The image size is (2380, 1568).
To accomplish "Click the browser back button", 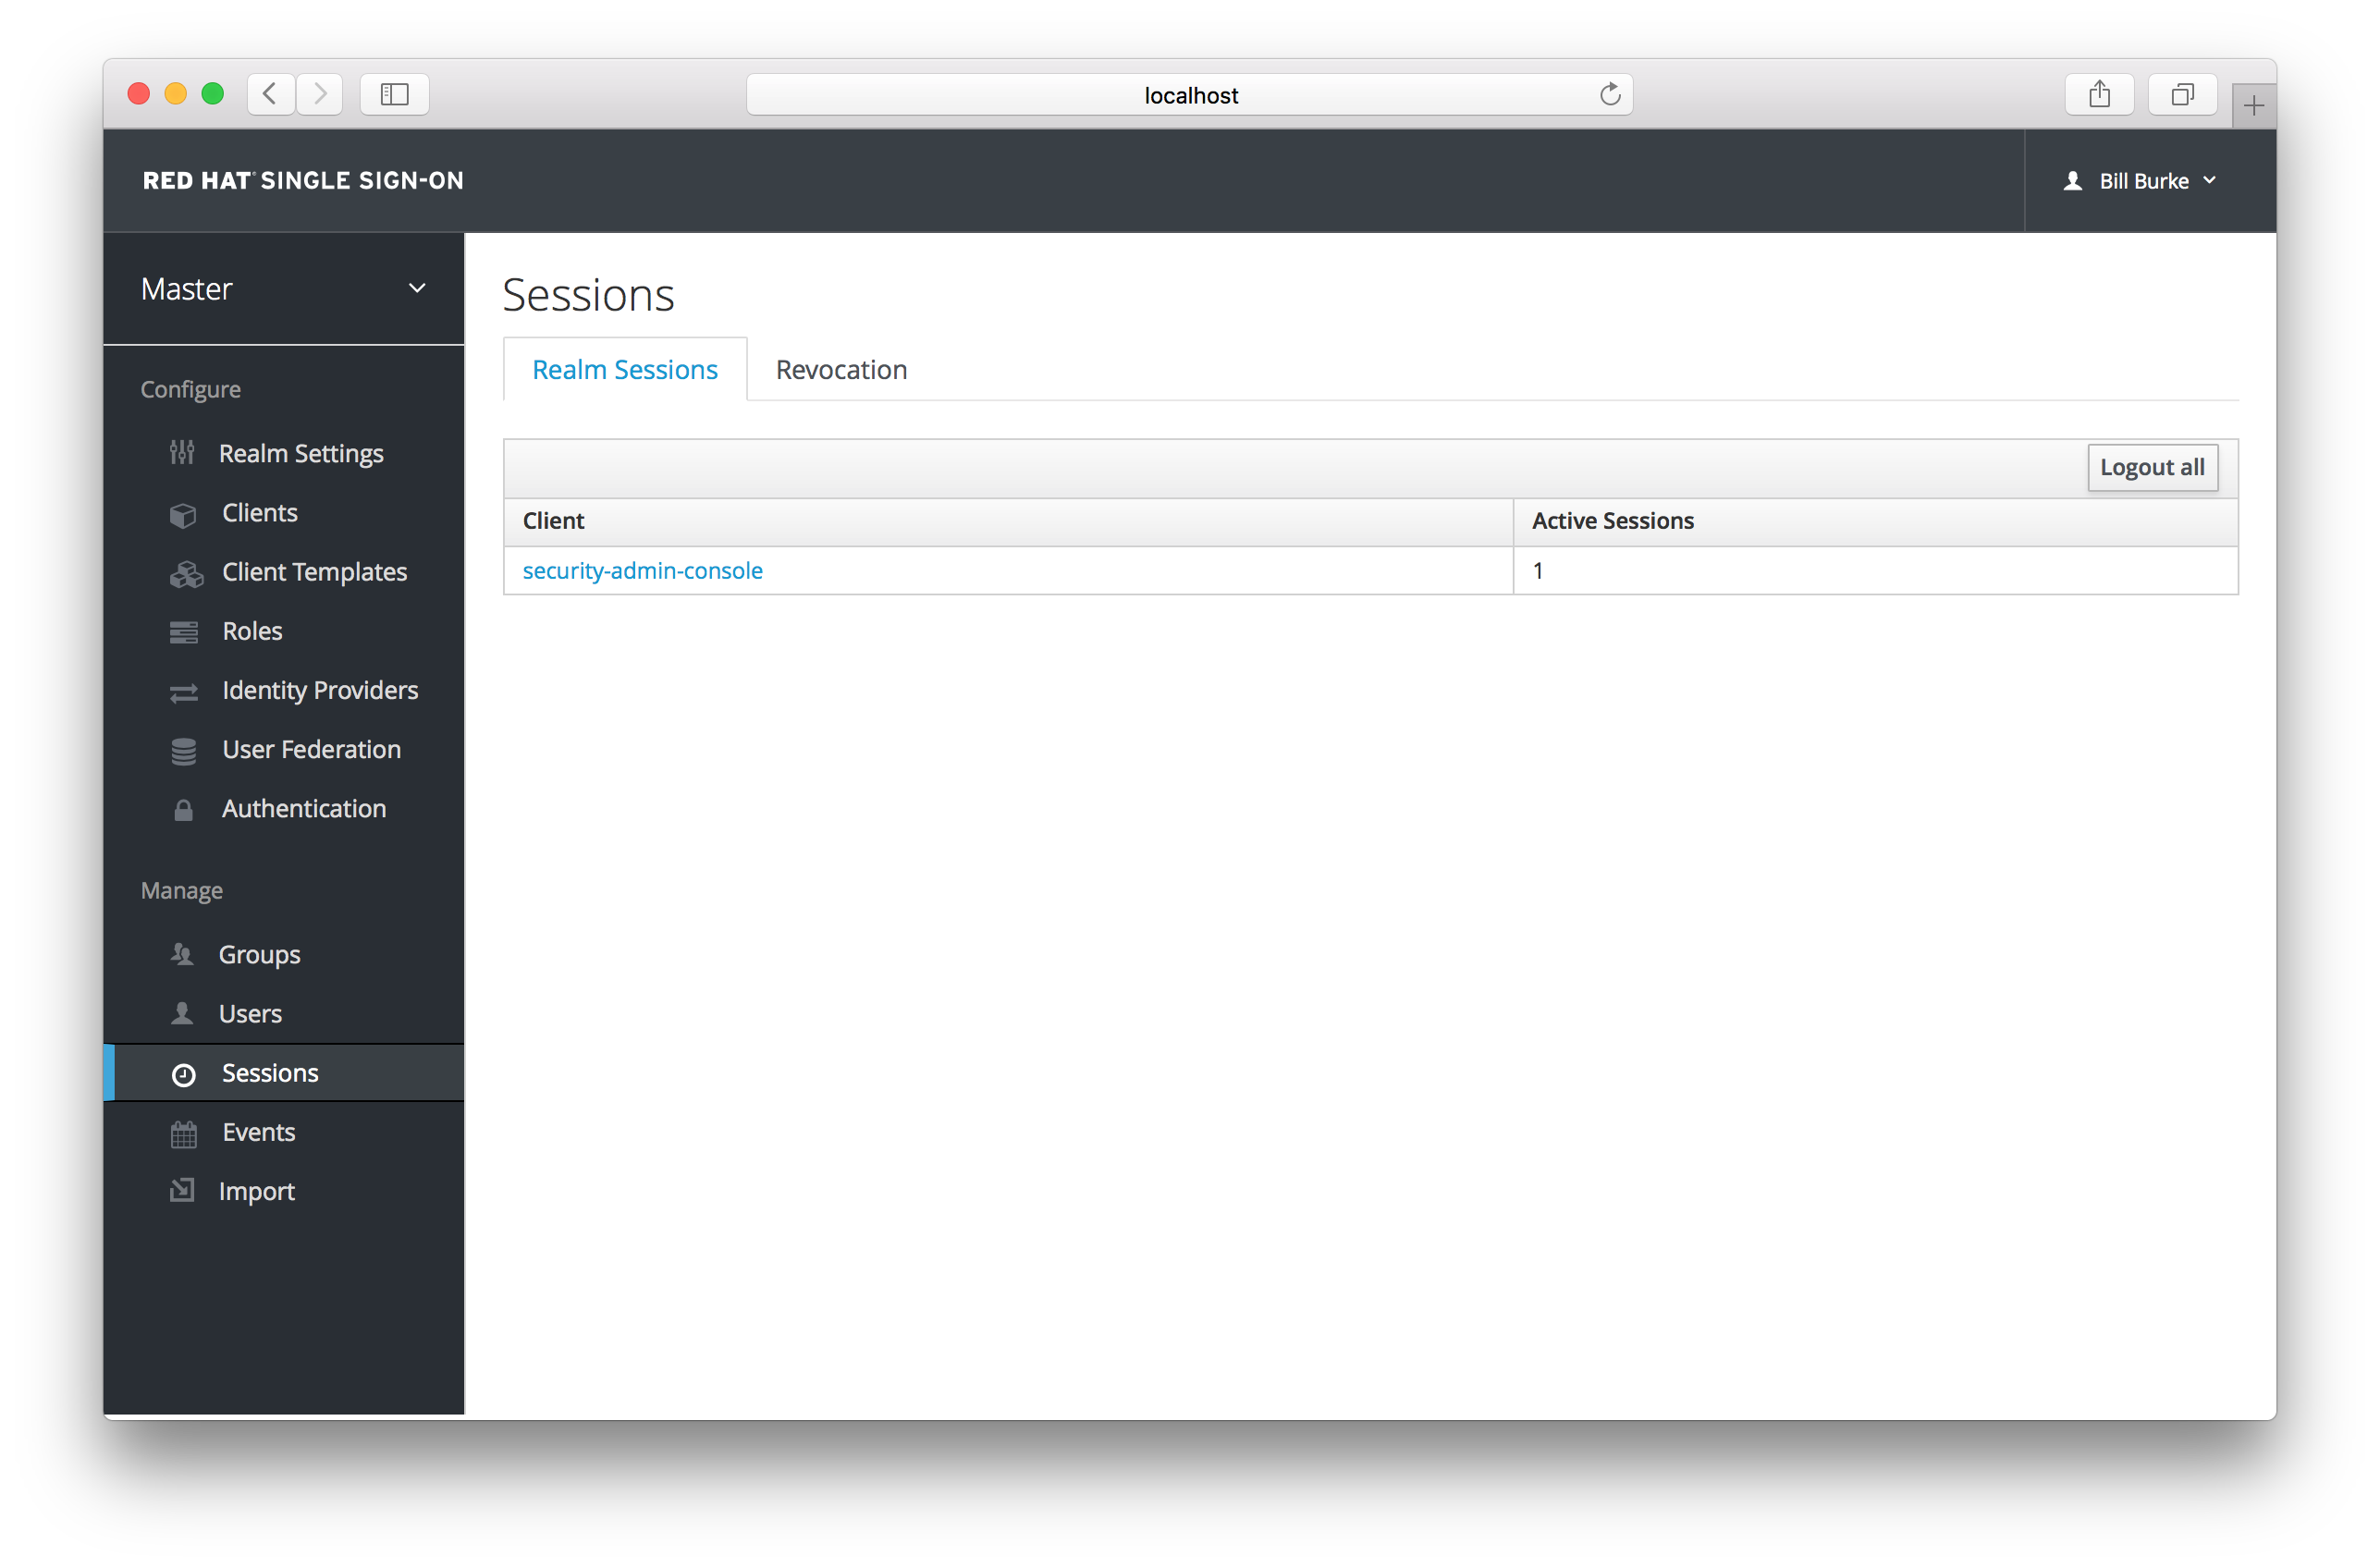I will pos(271,94).
